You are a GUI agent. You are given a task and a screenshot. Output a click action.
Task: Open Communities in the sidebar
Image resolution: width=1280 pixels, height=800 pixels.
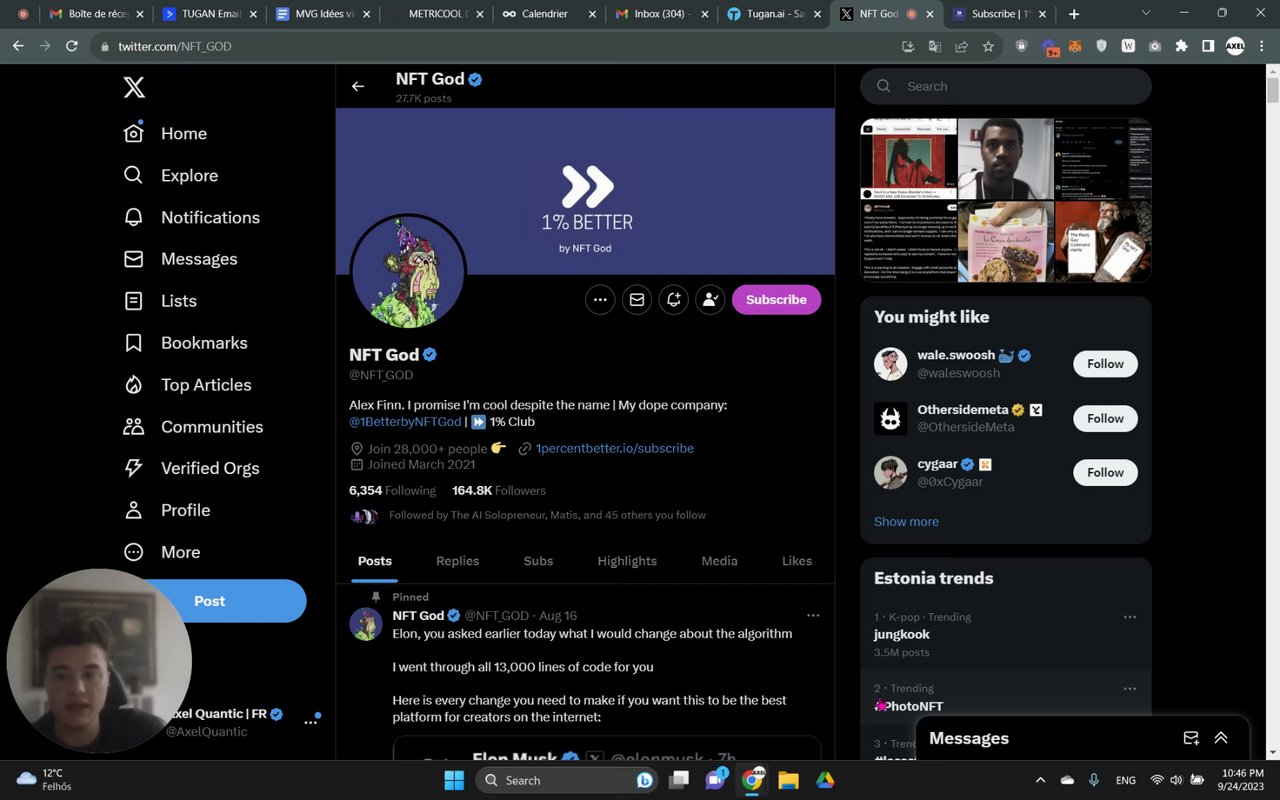point(193,427)
